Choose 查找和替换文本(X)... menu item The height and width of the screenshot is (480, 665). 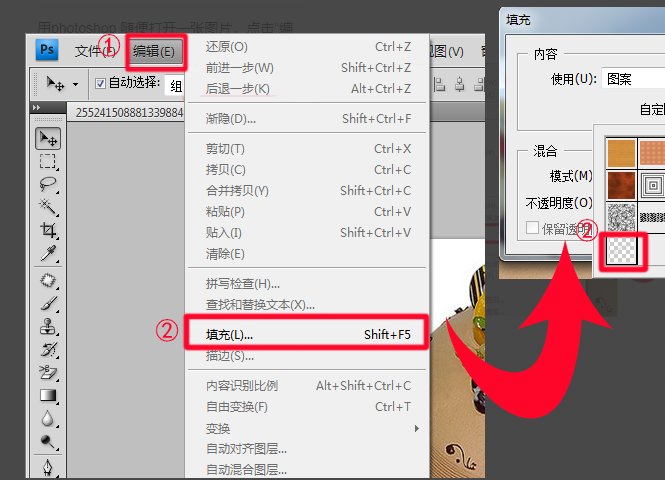pos(308,304)
